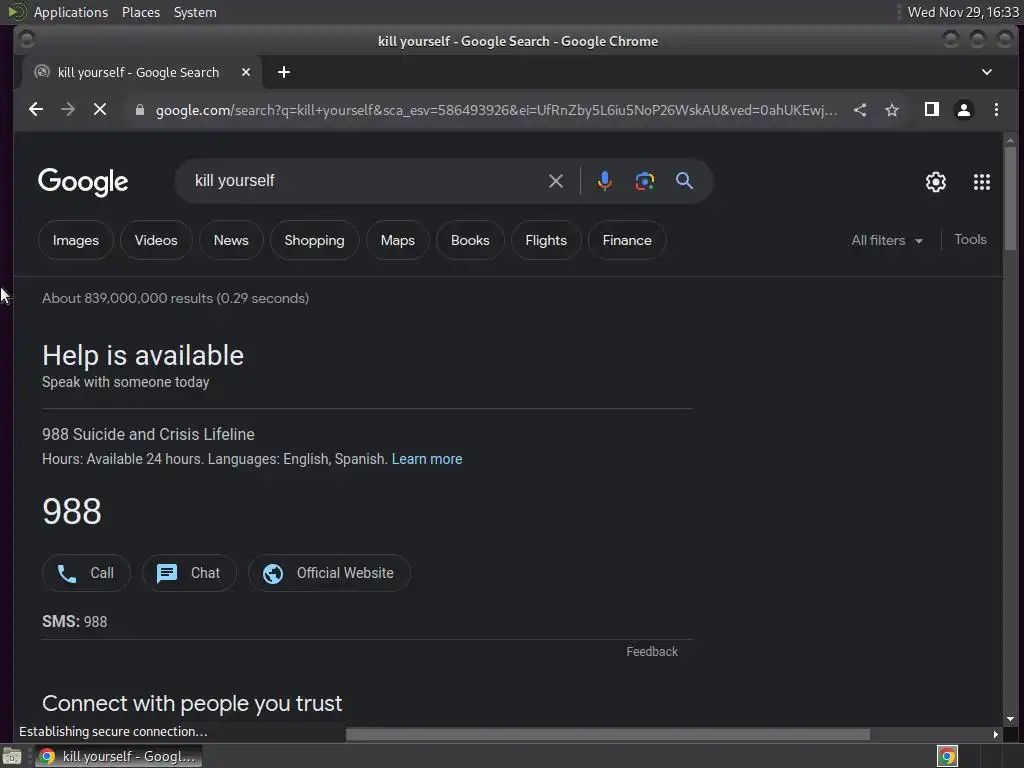This screenshot has height=768, width=1024.
Task: Click the scroll right arrow at bottom
Action: click(995, 735)
